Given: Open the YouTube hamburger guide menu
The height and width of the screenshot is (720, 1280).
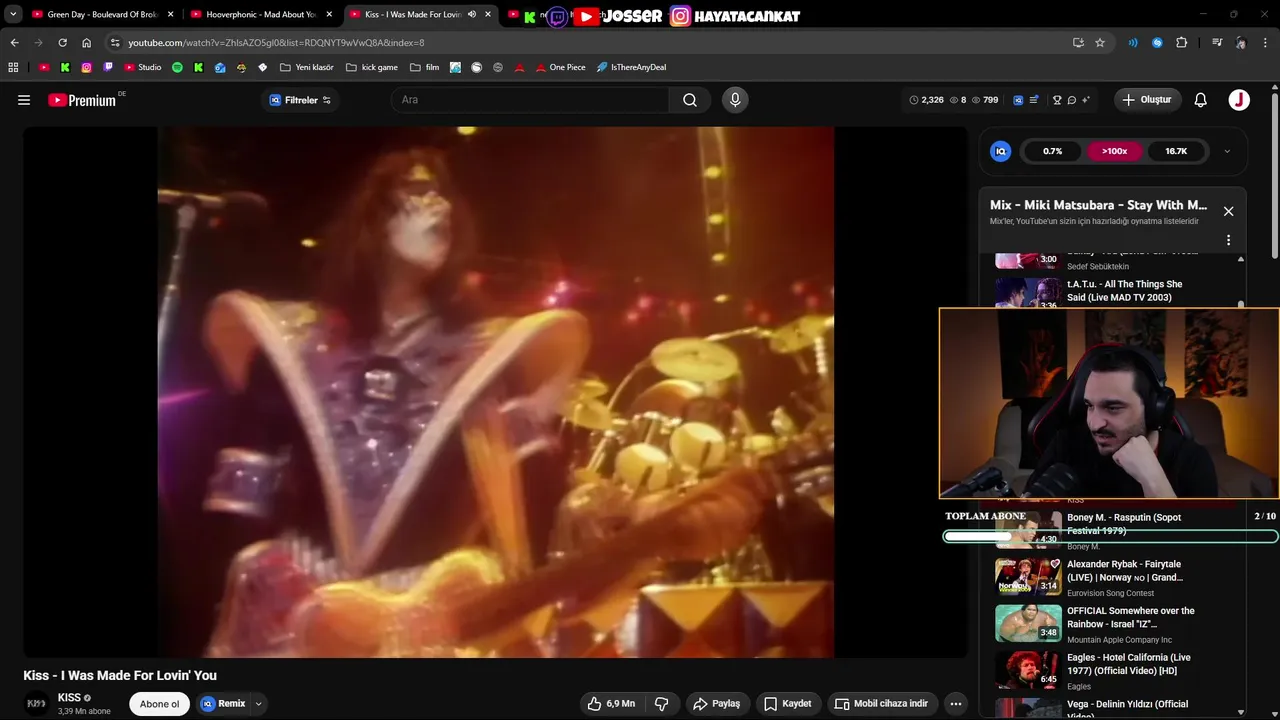Looking at the screenshot, I should tap(24, 100).
